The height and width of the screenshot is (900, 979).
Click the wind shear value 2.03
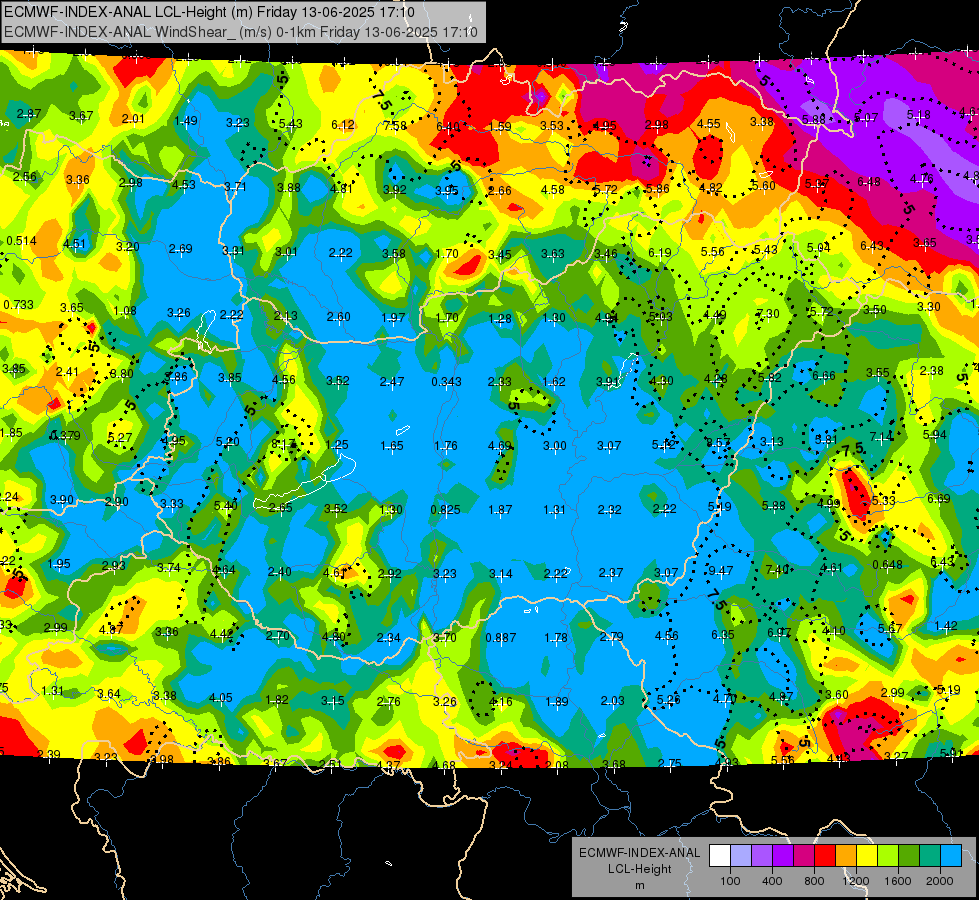coord(612,701)
